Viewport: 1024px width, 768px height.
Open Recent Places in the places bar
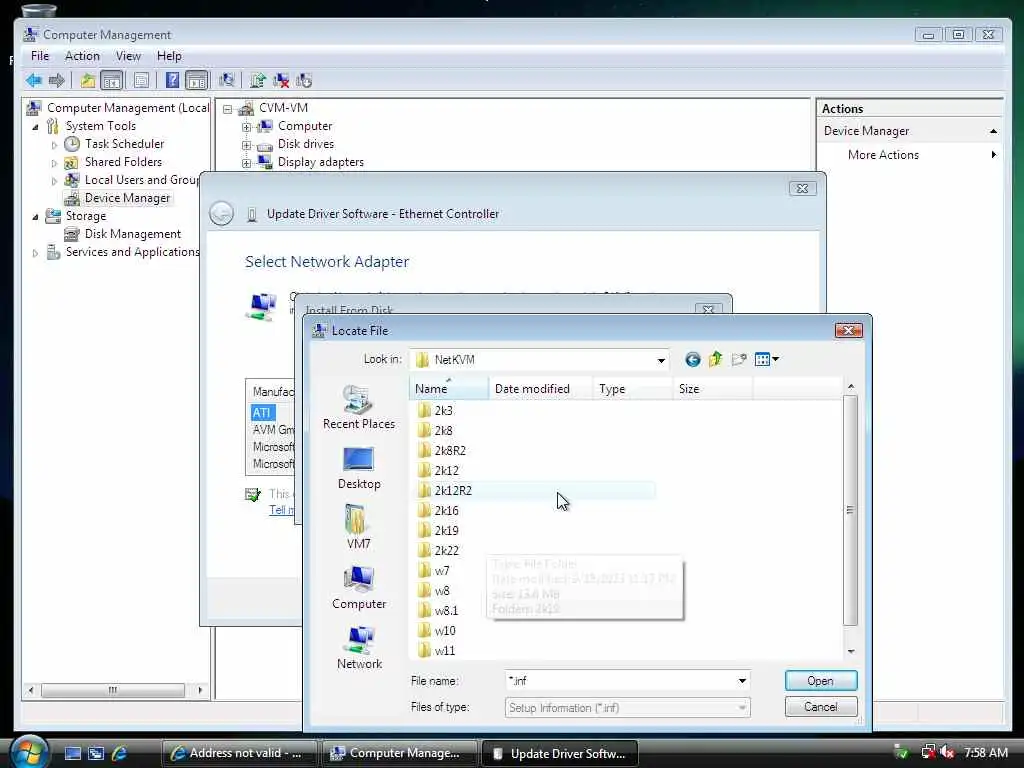tap(359, 408)
